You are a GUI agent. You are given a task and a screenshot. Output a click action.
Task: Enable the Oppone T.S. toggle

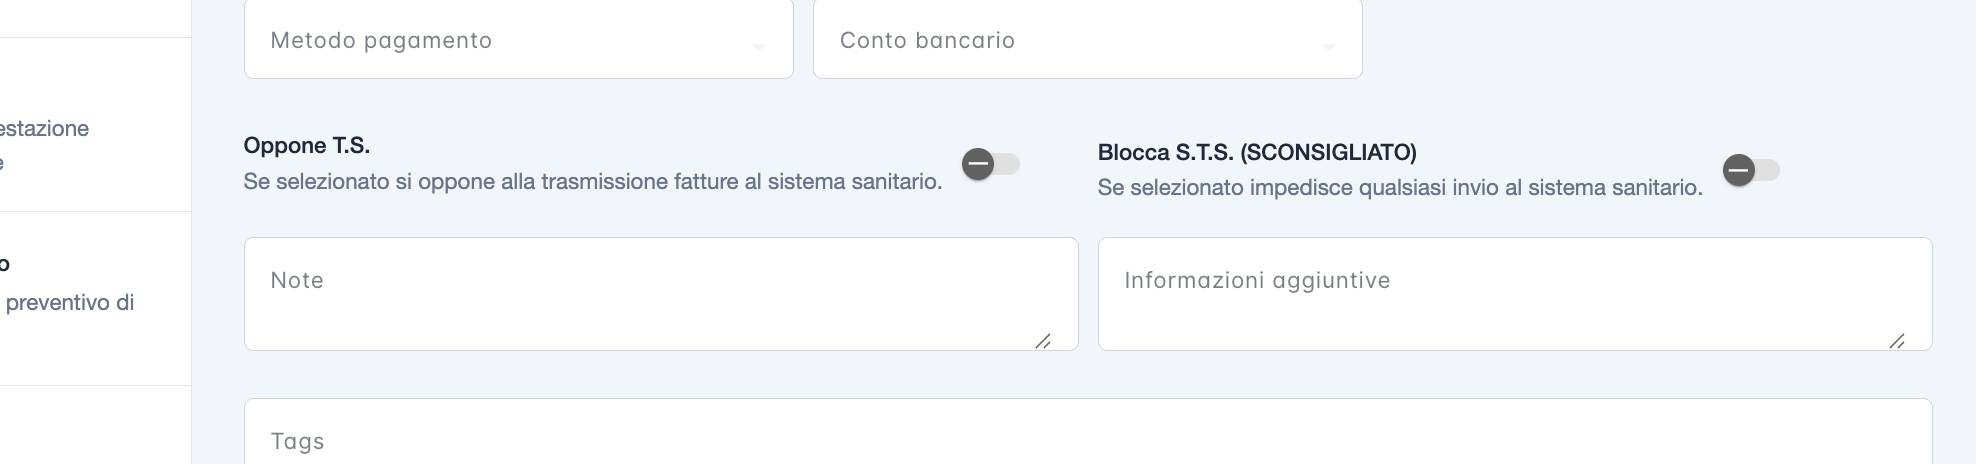coord(990,164)
